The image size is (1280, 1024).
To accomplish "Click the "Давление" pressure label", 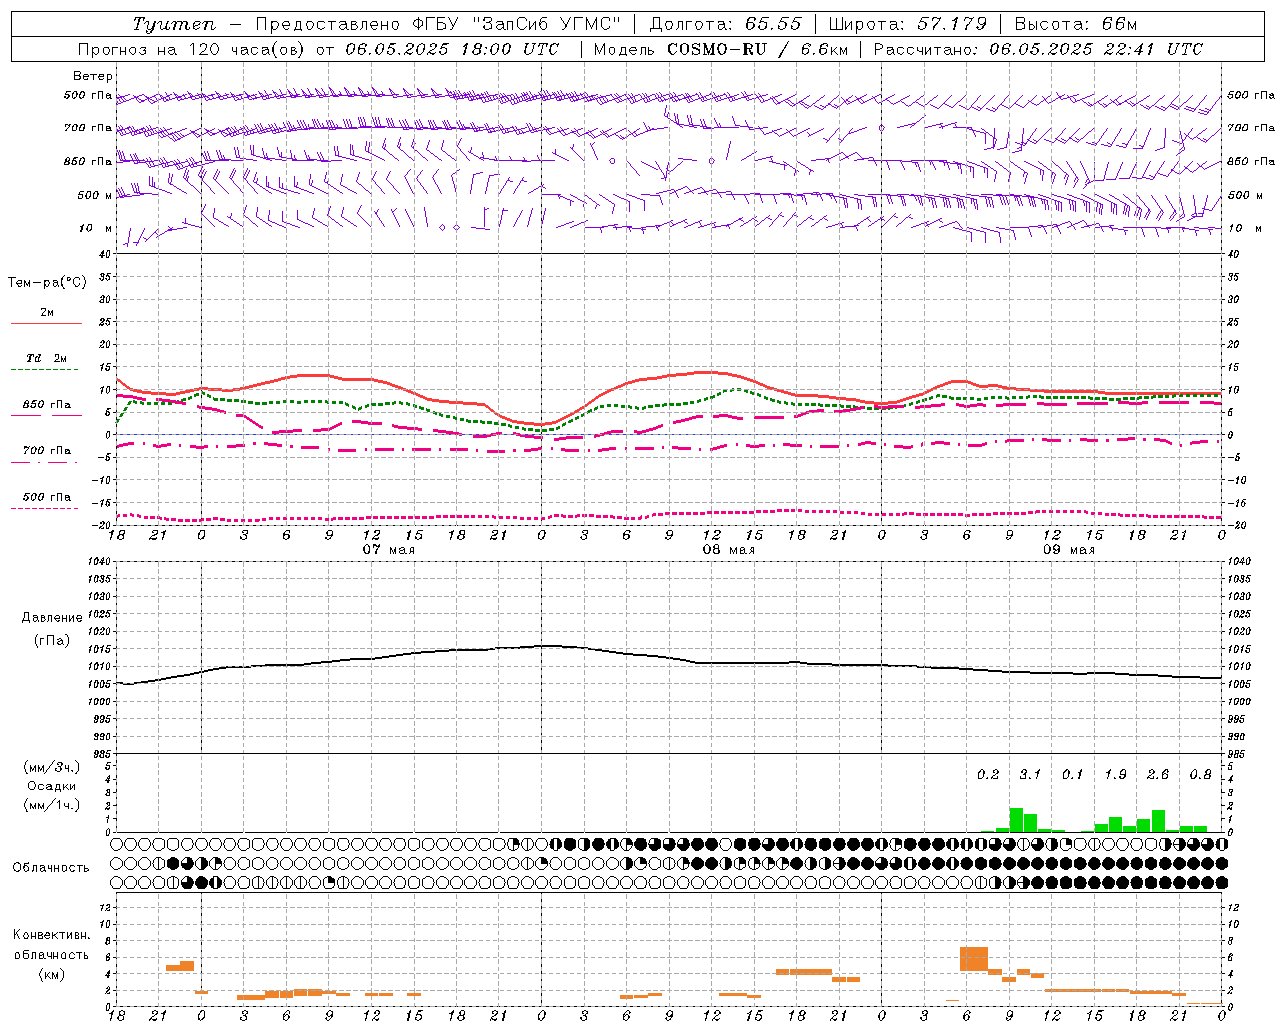I will (52, 618).
